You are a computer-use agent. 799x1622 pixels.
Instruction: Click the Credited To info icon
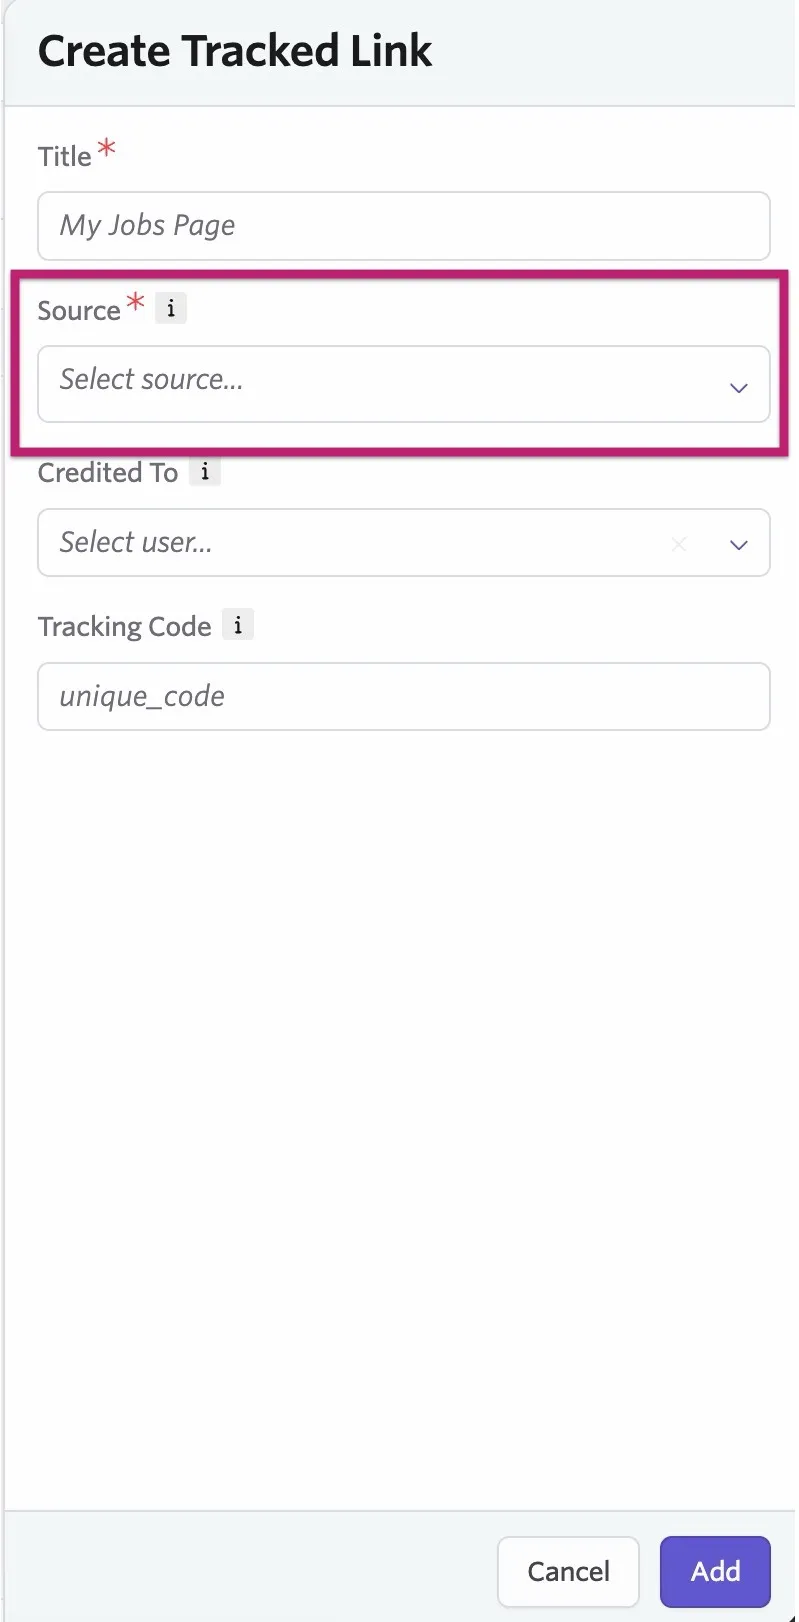pos(205,471)
